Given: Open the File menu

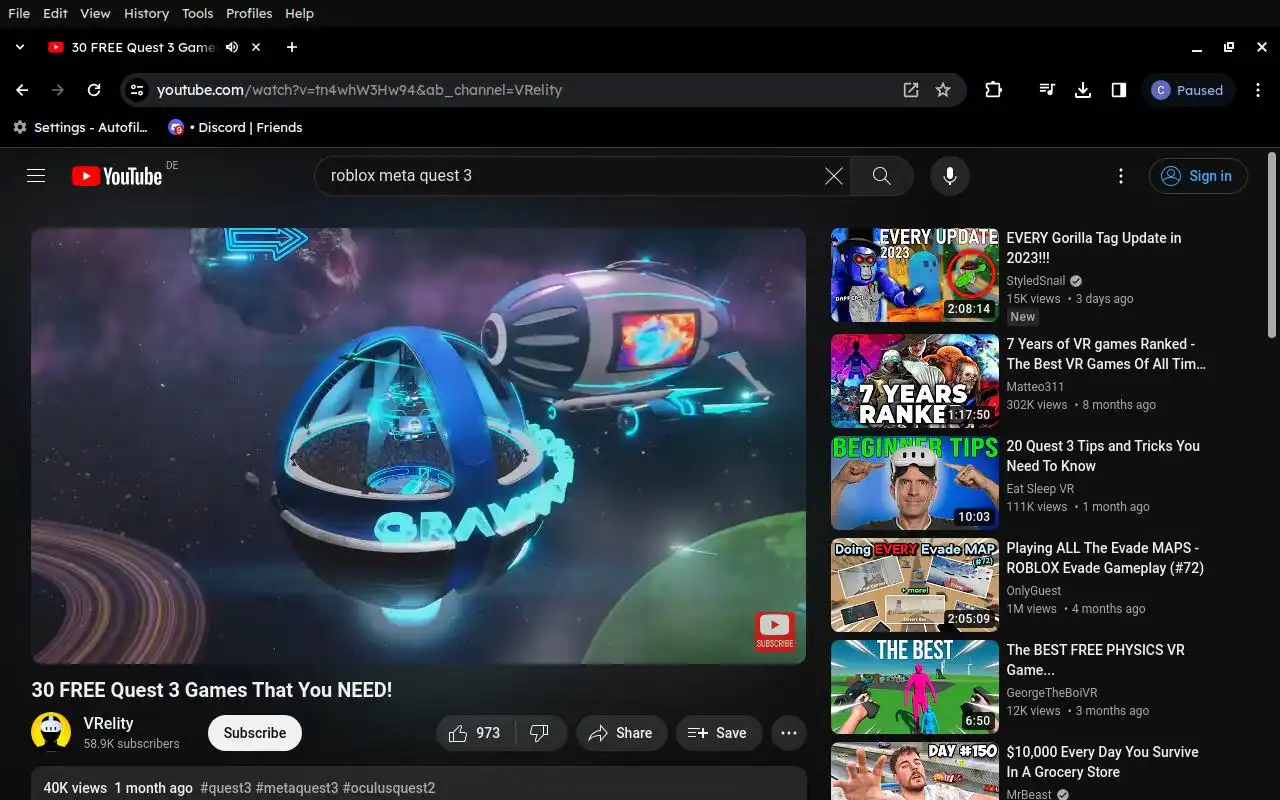Looking at the screenshot, I should [19, 13].
